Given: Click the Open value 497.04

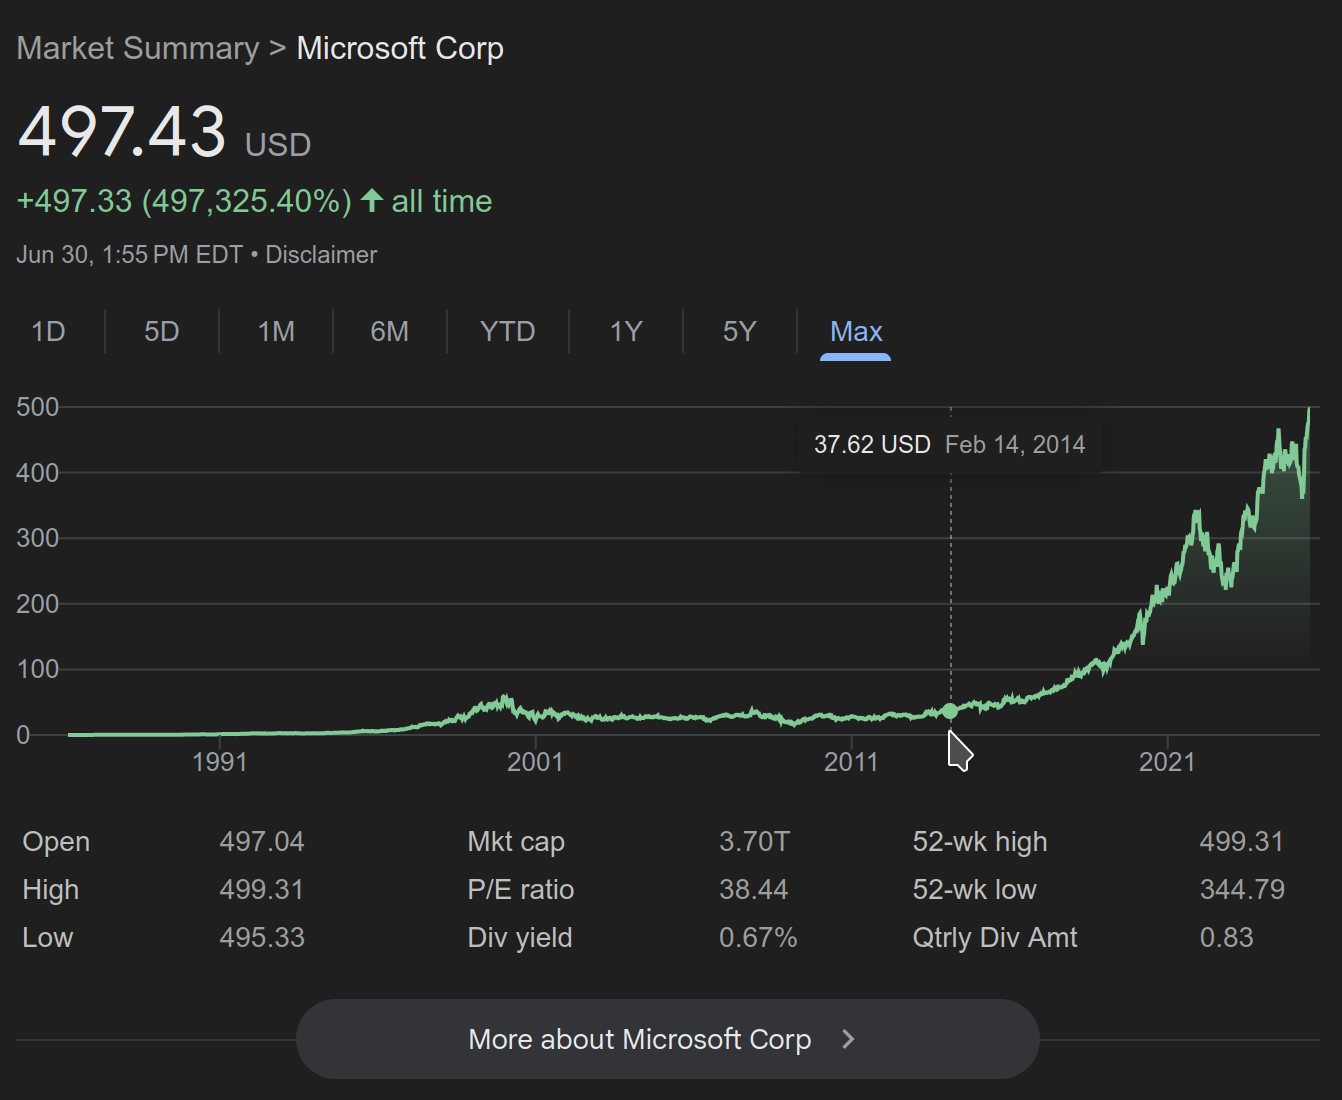Looking at the screenshot, I should click(262, 841).
